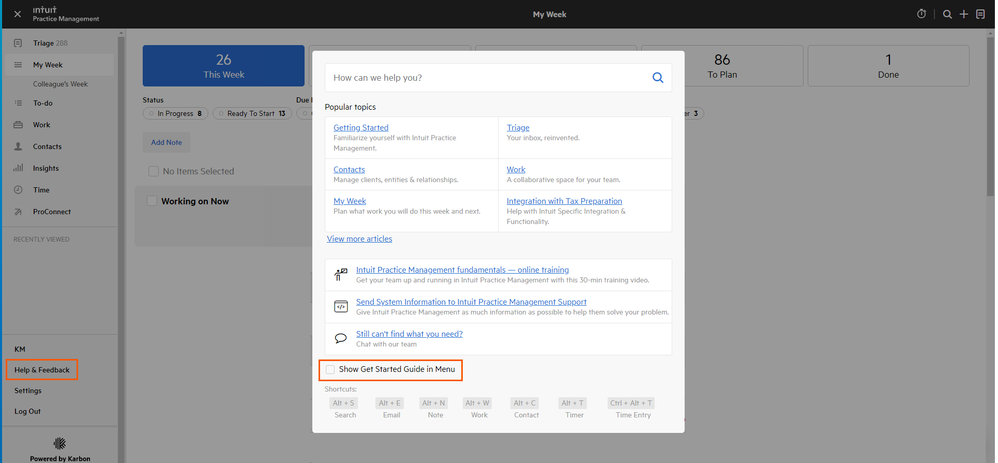Enable Show Get Started Guide in Menu
998x463 pixels.
pyautogui.click(x=330, y=370)
